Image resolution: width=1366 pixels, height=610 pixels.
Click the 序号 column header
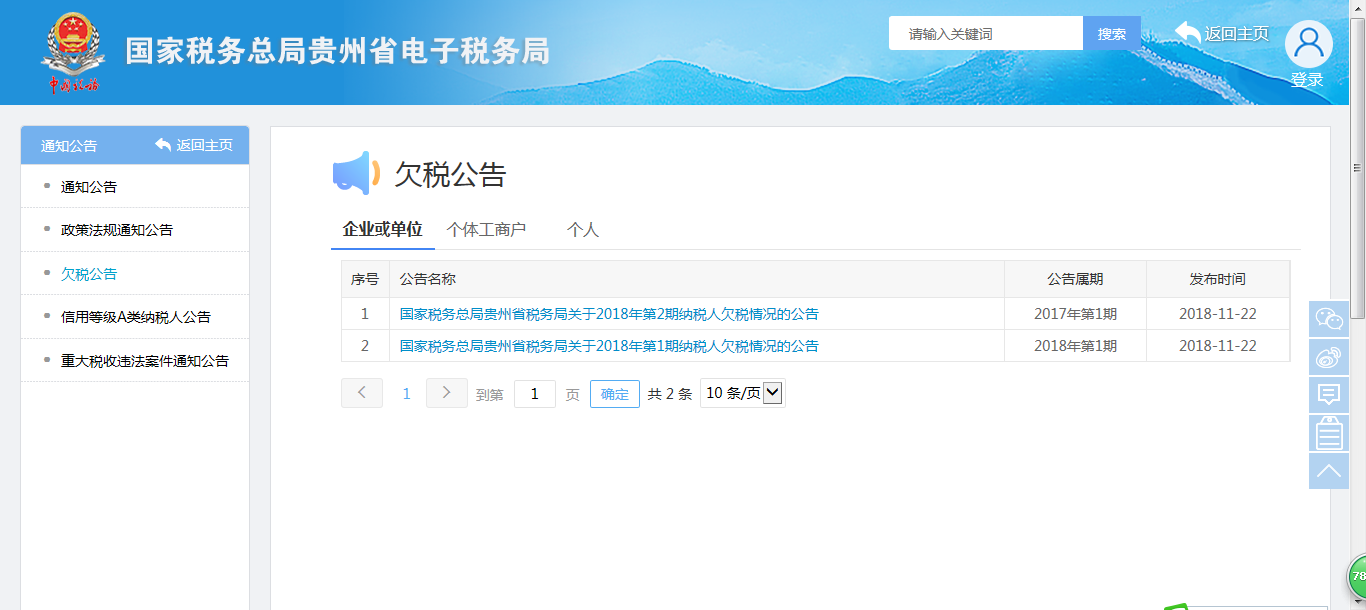pos(365,279)
